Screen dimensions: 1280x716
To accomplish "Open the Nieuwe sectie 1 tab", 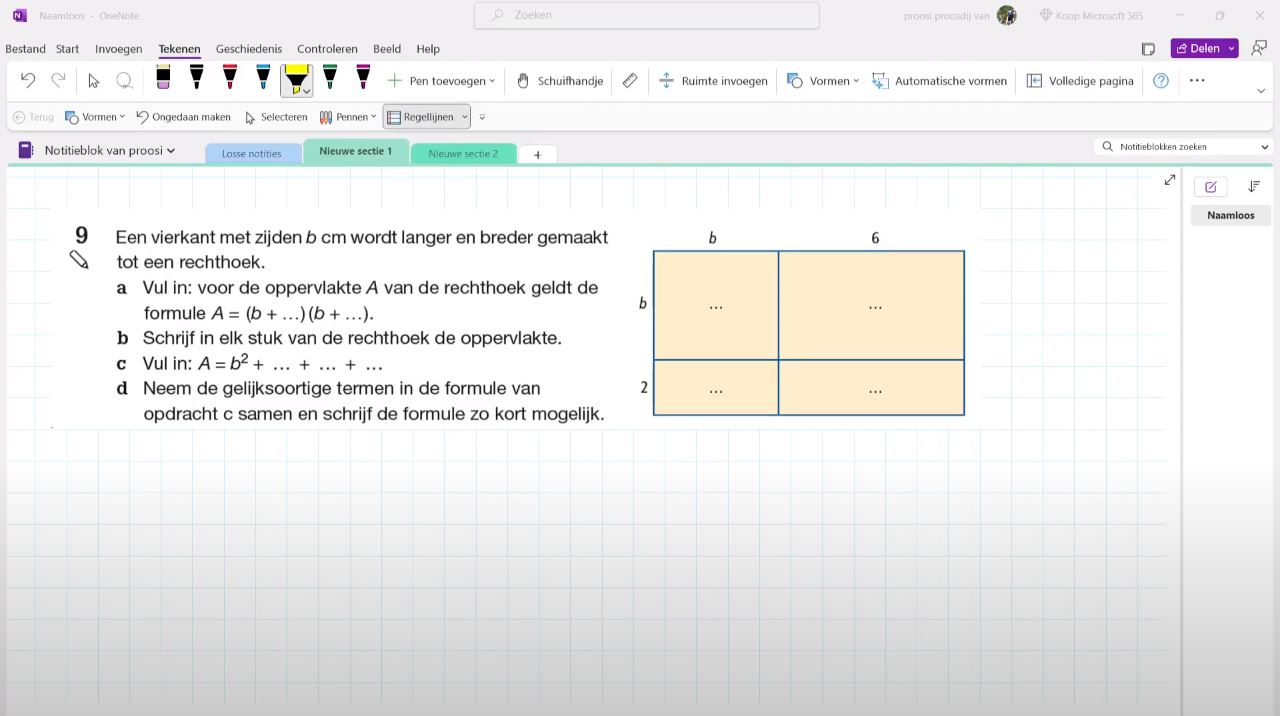I will pos(355,151).
